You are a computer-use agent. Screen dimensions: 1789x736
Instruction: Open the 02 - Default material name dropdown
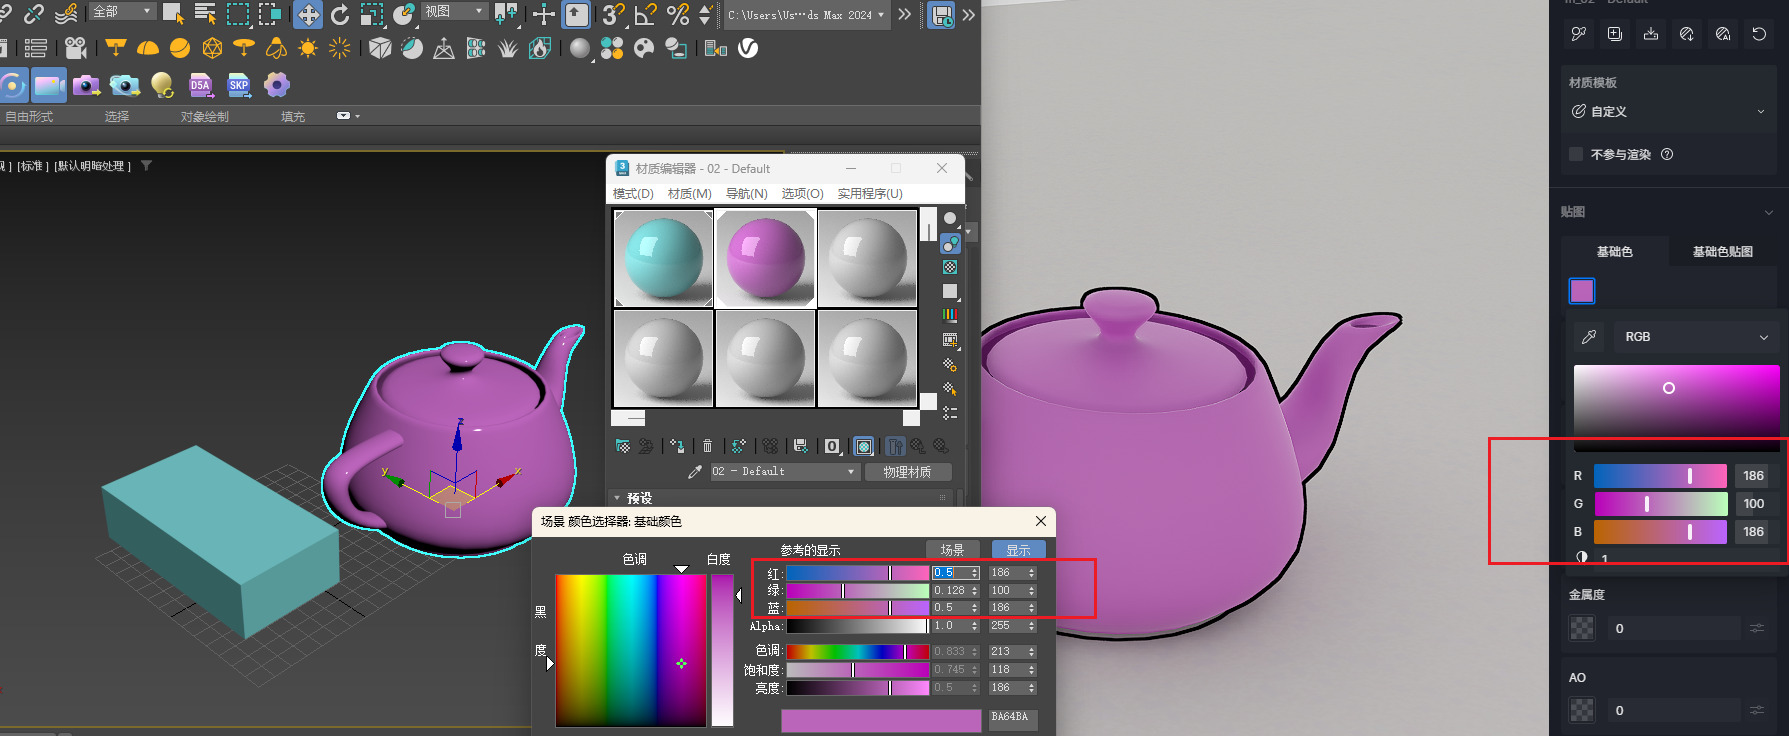coord(851,472)
